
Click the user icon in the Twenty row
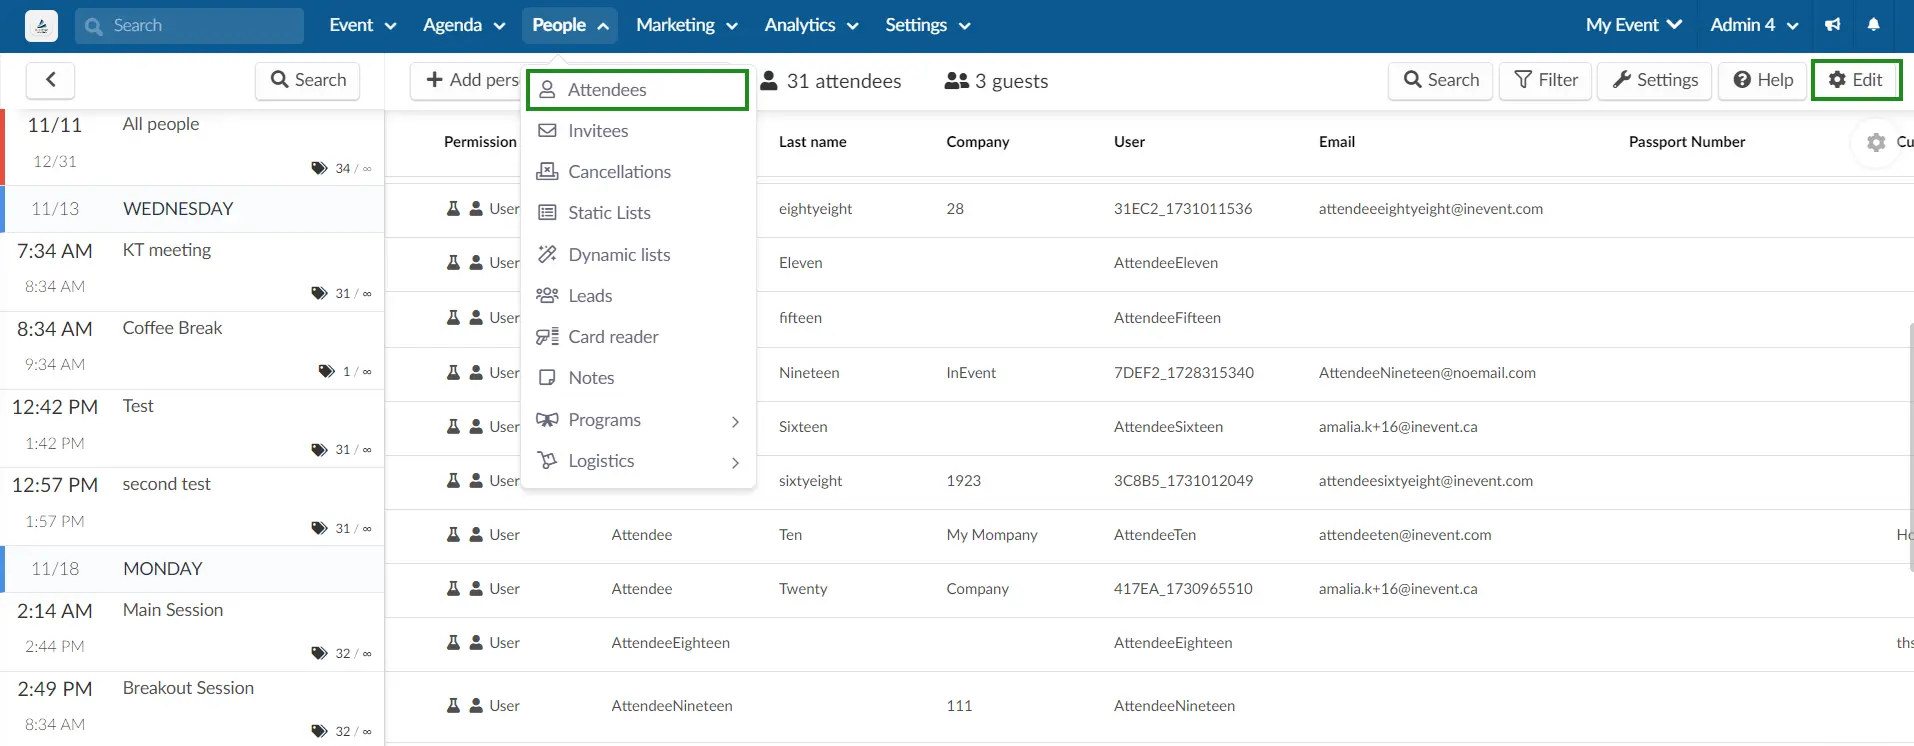(476, 589)
